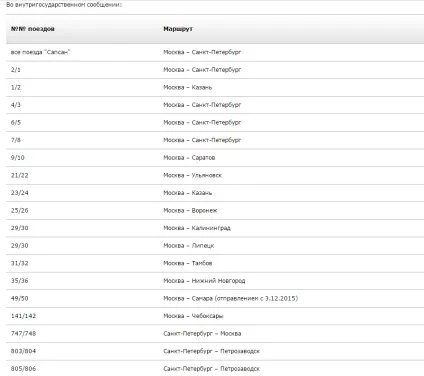
Task: Select the 'все поезда "Сапсан"' cell
Action: click(40, 52)
